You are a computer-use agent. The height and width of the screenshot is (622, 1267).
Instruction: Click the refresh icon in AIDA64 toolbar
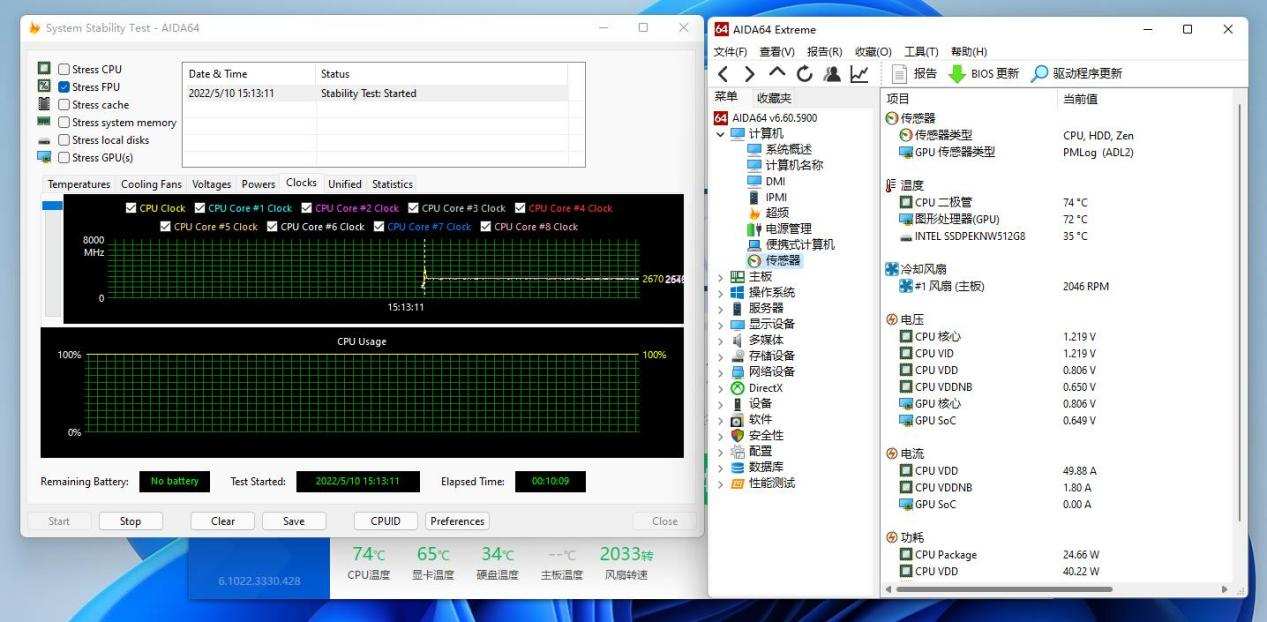(x=804, y=74)
